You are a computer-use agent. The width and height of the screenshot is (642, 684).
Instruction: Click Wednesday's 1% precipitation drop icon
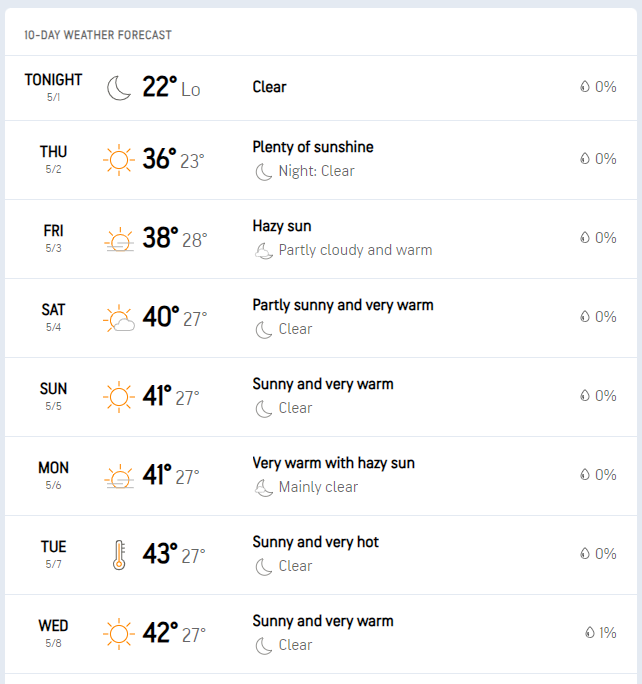[589, 633]
